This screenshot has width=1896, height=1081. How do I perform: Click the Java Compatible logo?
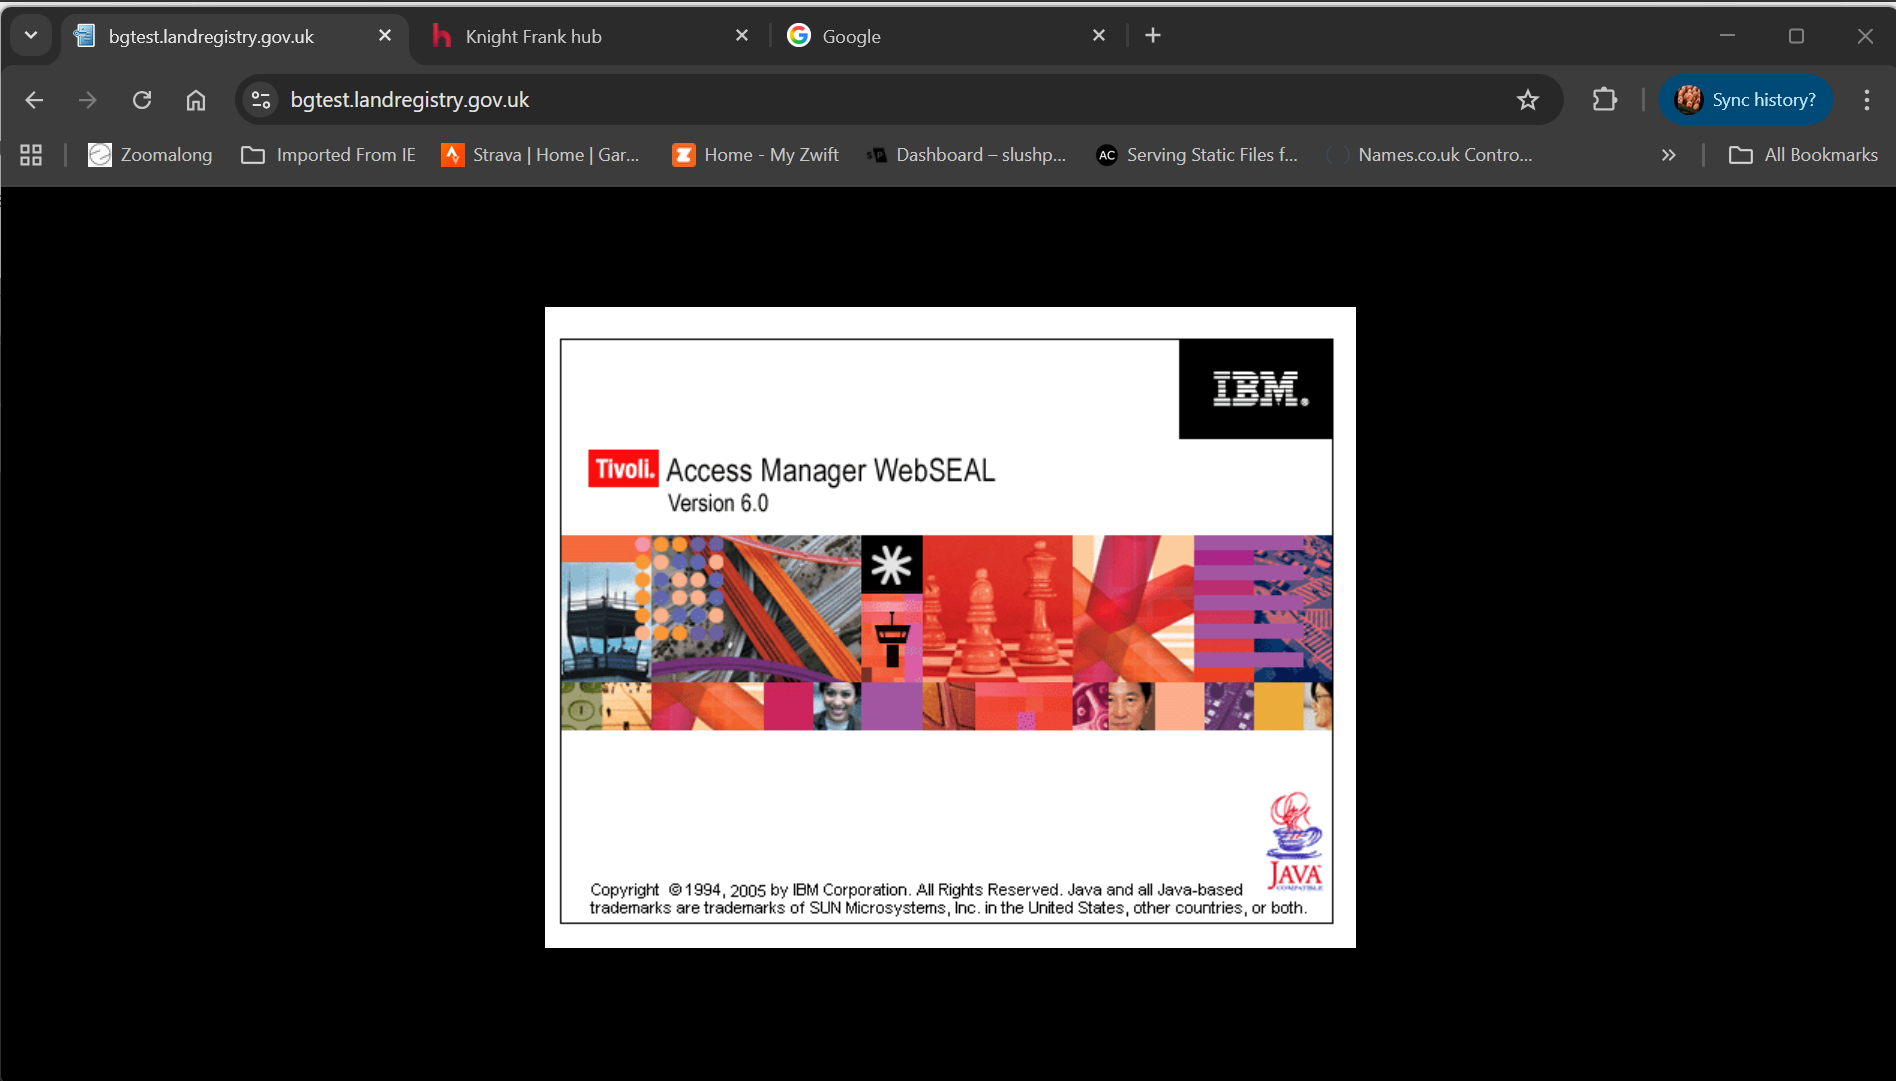[x=1295, y=841]
